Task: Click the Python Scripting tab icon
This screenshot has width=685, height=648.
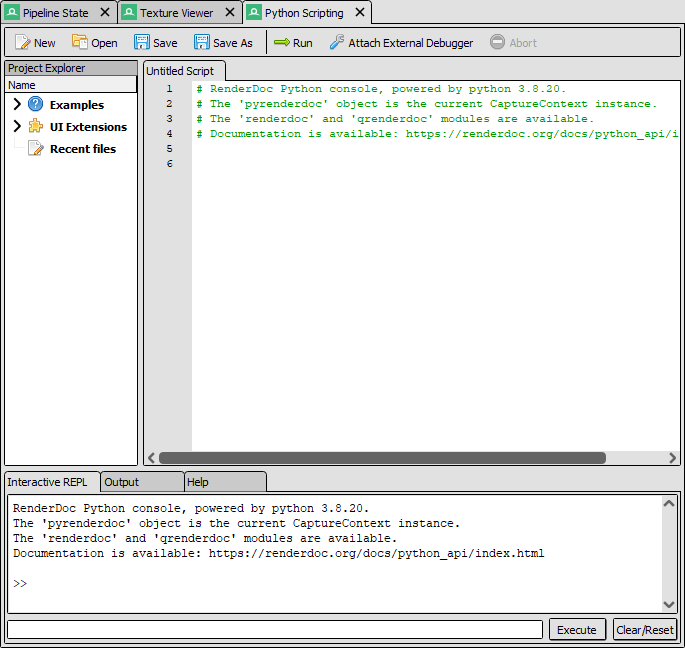Action: 254,12
